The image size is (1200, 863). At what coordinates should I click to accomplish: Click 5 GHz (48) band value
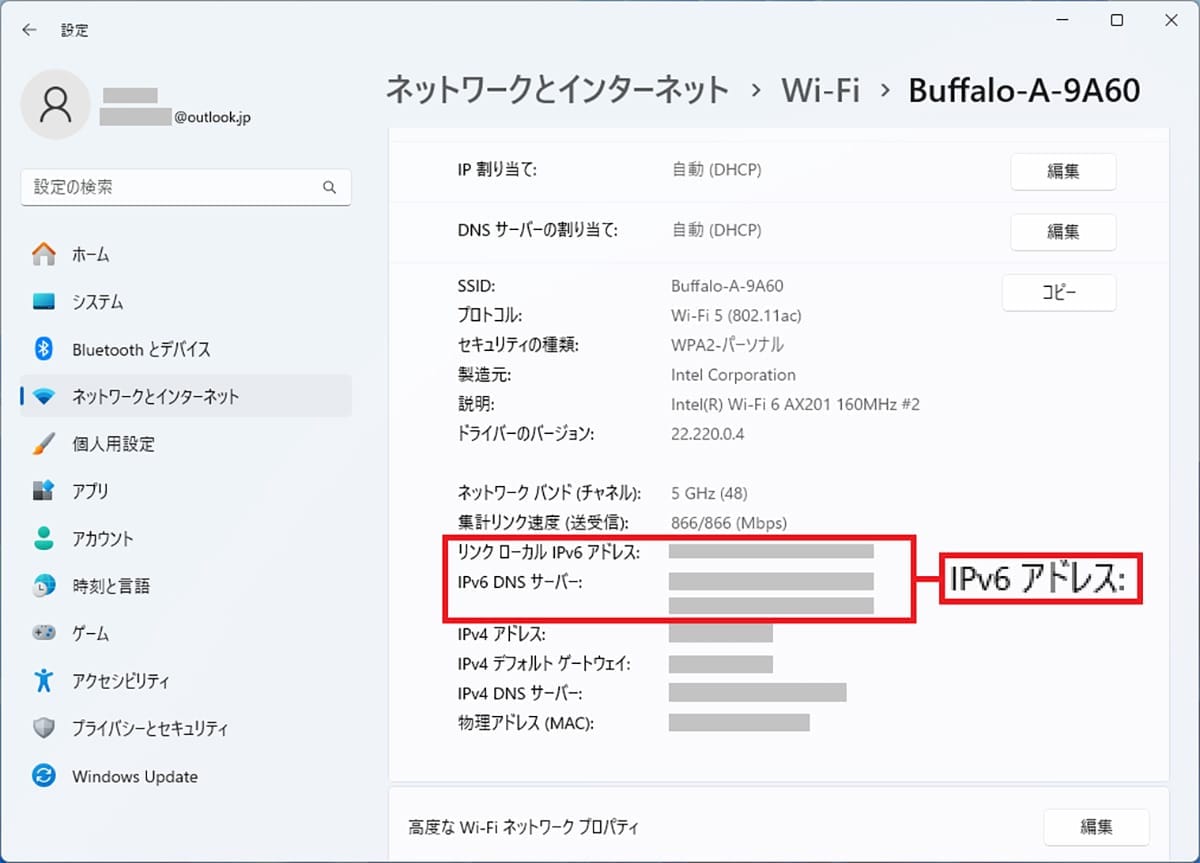pos(709,493)
